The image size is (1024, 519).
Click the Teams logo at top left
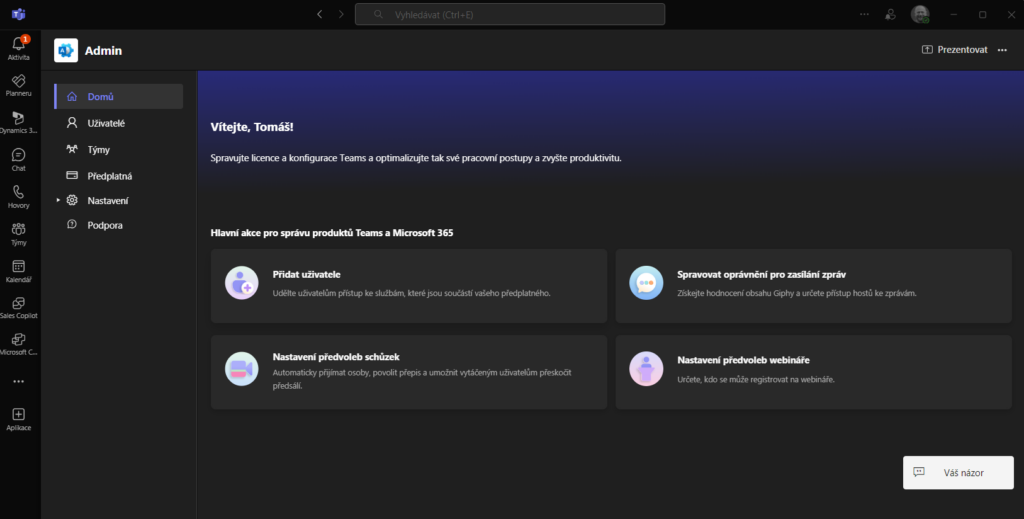(x=18, y=14)
